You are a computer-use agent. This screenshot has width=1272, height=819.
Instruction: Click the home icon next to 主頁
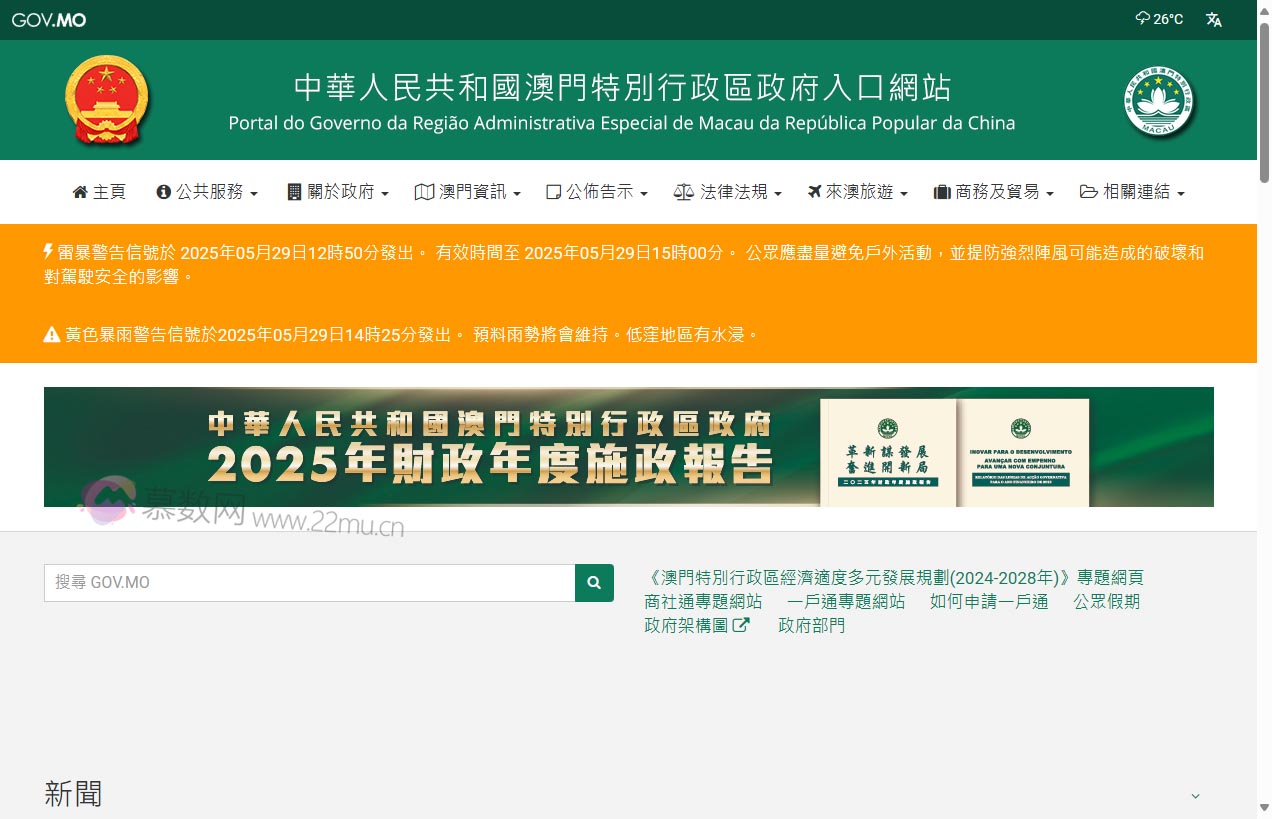click(x=78, y=192)
